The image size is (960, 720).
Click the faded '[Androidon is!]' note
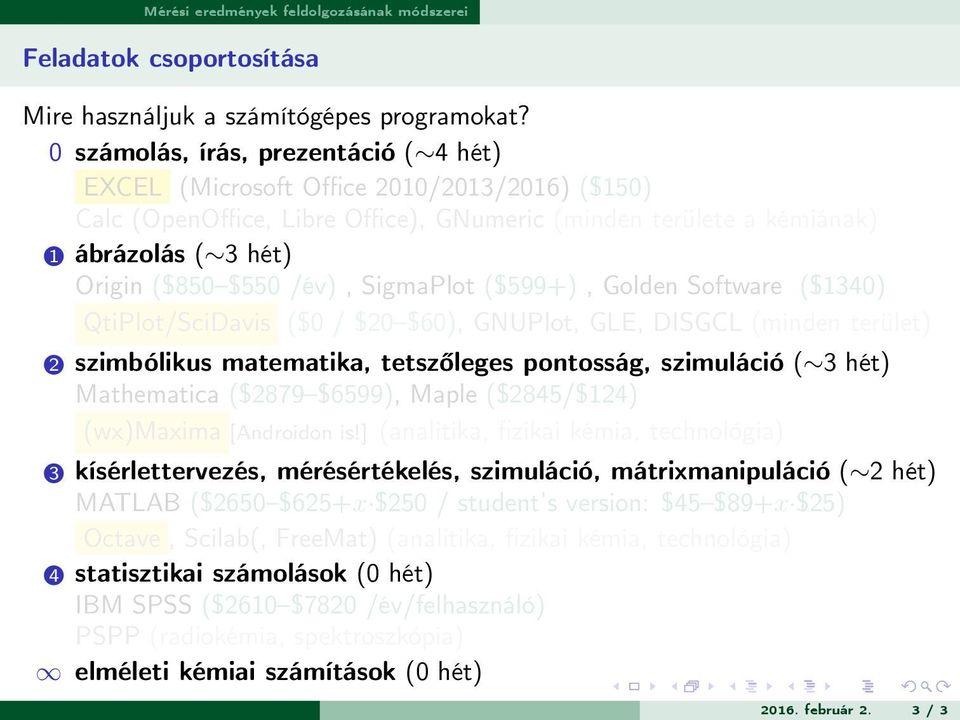click(299, 433)
